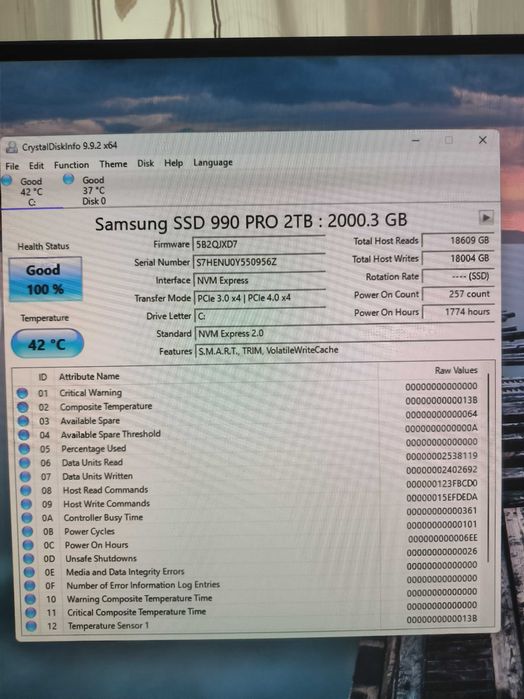524x699 pixels.
Task: Click status icon for Percentage Used row
Action: coord(25,449)
